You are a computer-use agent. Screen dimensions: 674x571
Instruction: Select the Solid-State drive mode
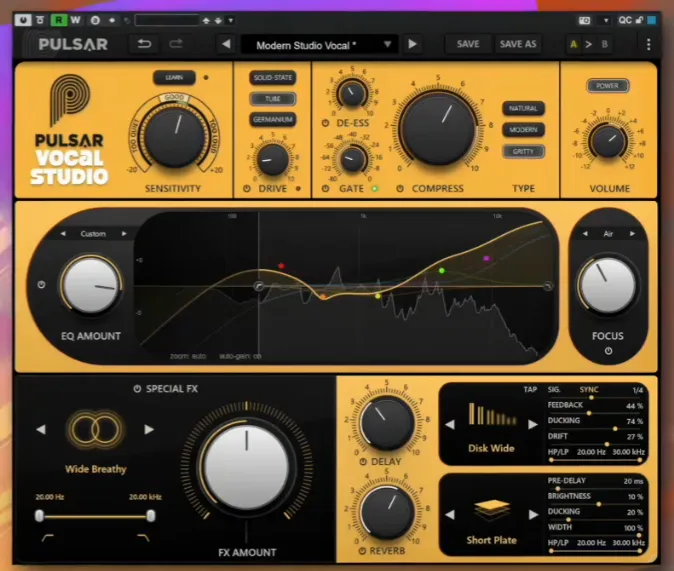point(273,77)
